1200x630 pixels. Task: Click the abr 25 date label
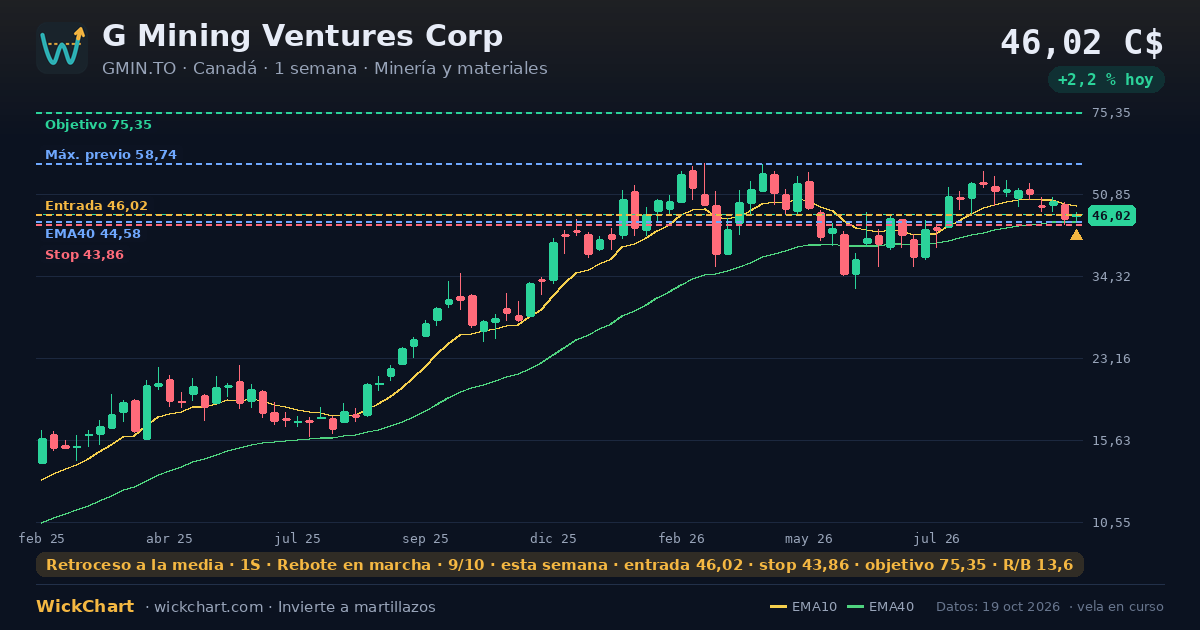point(169,538)
